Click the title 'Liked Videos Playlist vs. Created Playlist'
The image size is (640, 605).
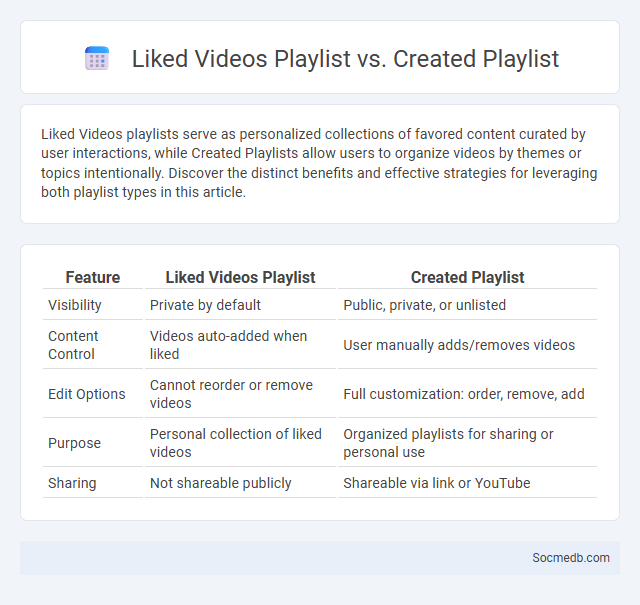point(345,58)
